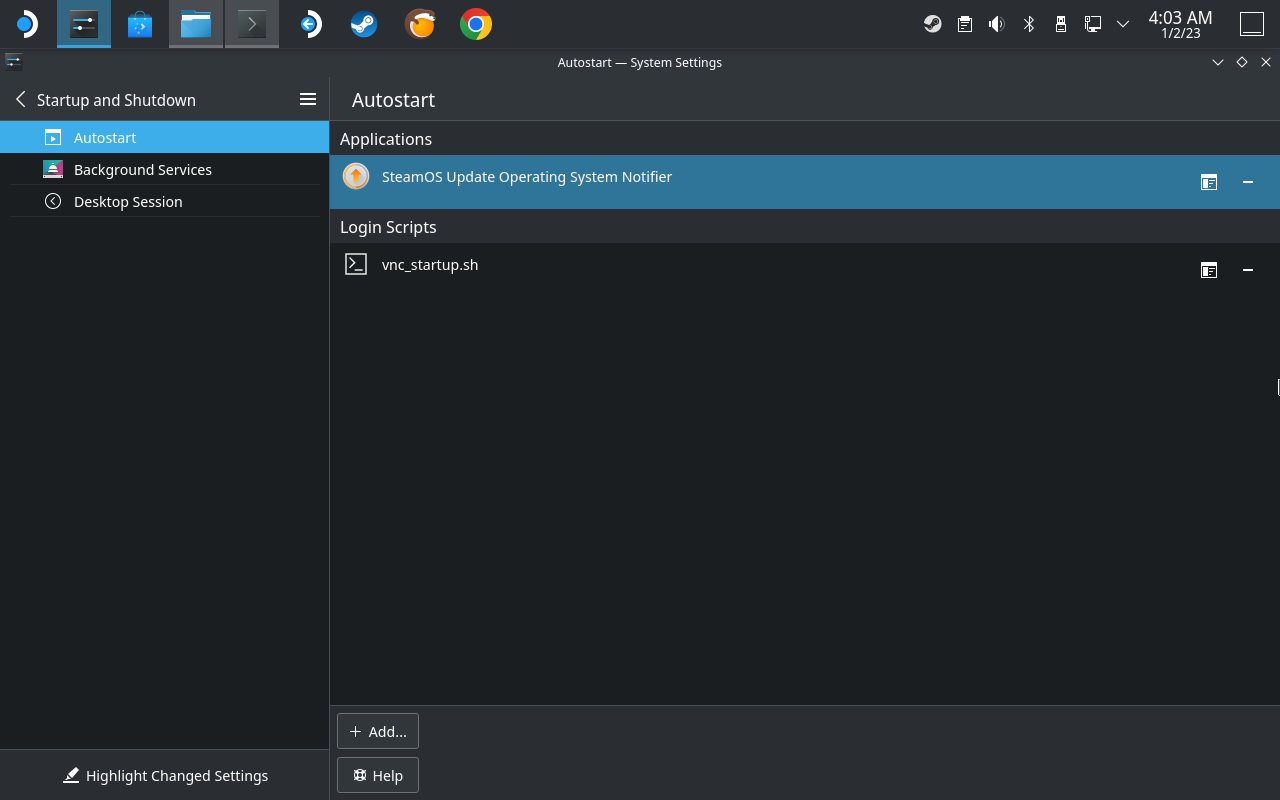Click removable devices tray icon
This screenshot has height=800, width=1280.
coord(1060,24)
